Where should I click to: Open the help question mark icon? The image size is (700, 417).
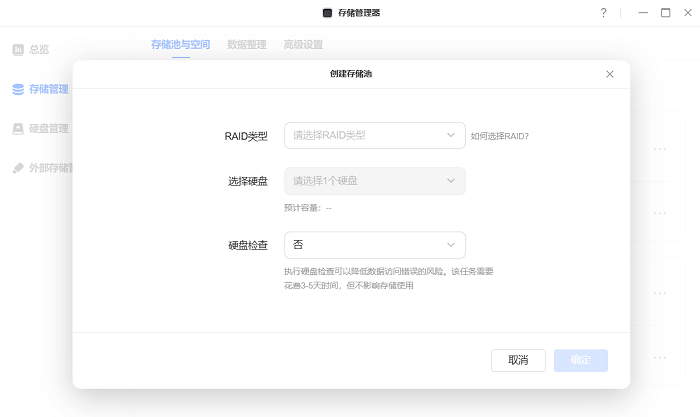point(603,13)
